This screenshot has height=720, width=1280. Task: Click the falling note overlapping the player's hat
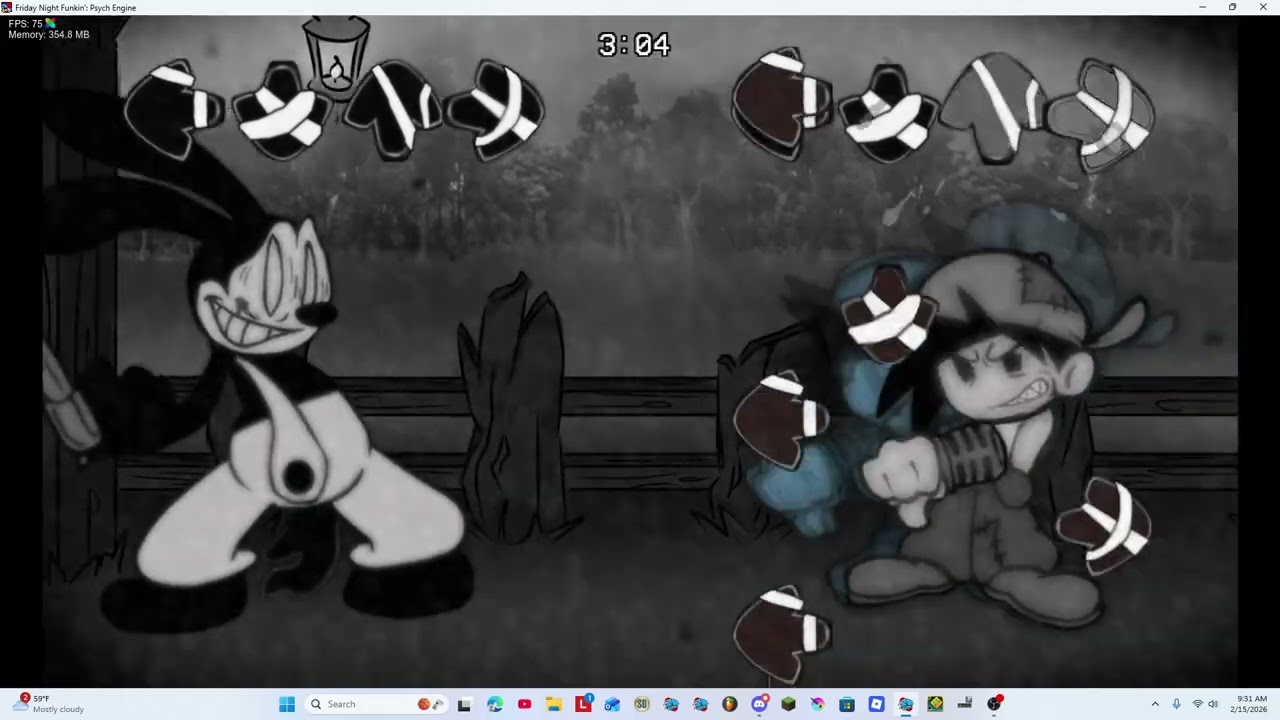click(x=889, y=314)
